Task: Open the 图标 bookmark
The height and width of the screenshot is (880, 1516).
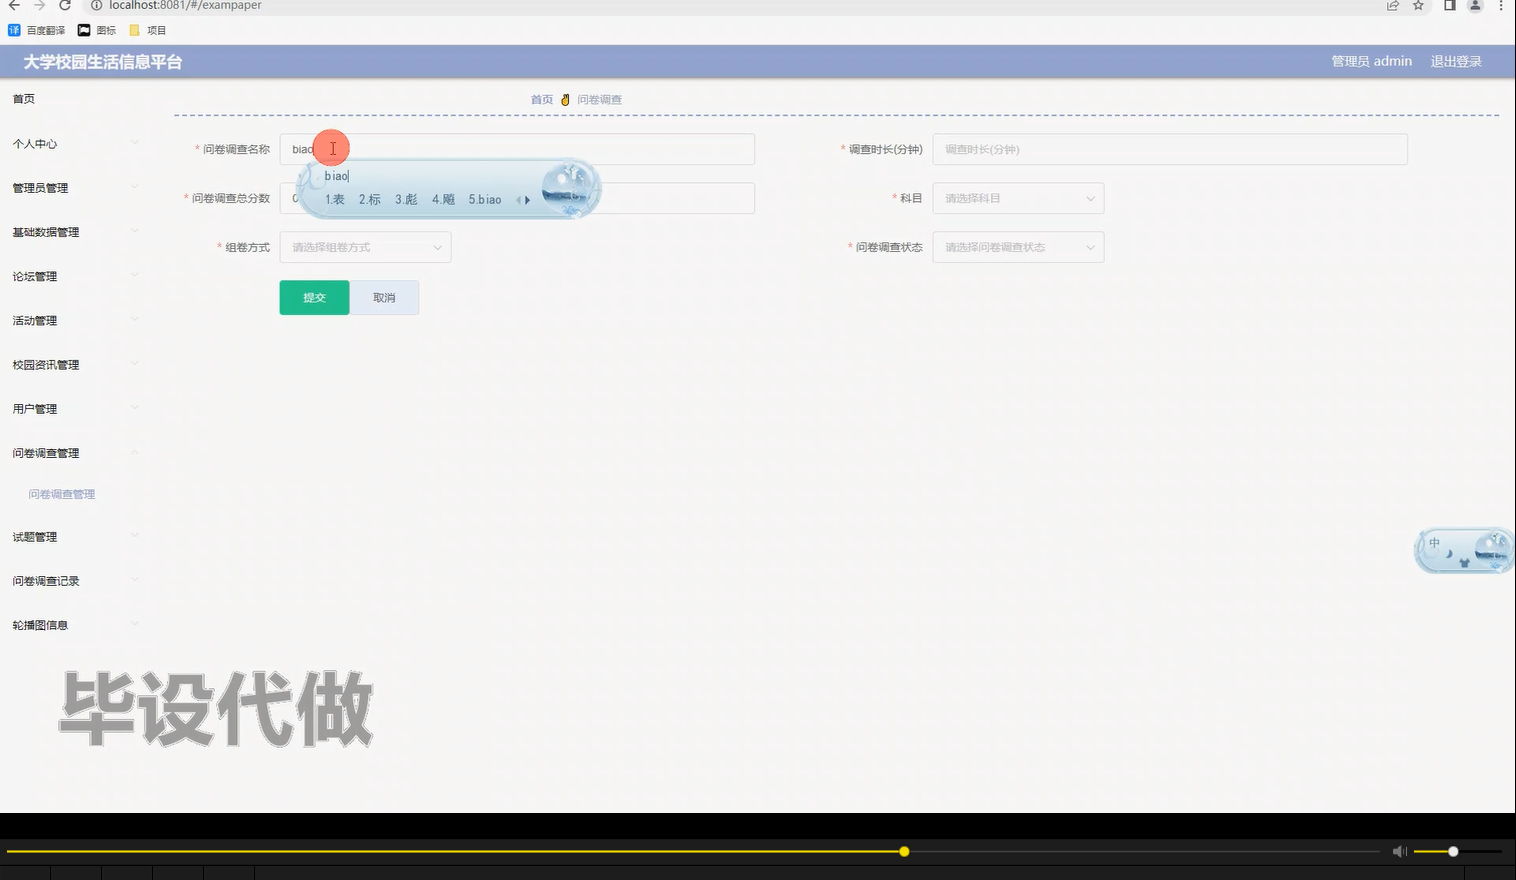Action: [x=97, y=30]
